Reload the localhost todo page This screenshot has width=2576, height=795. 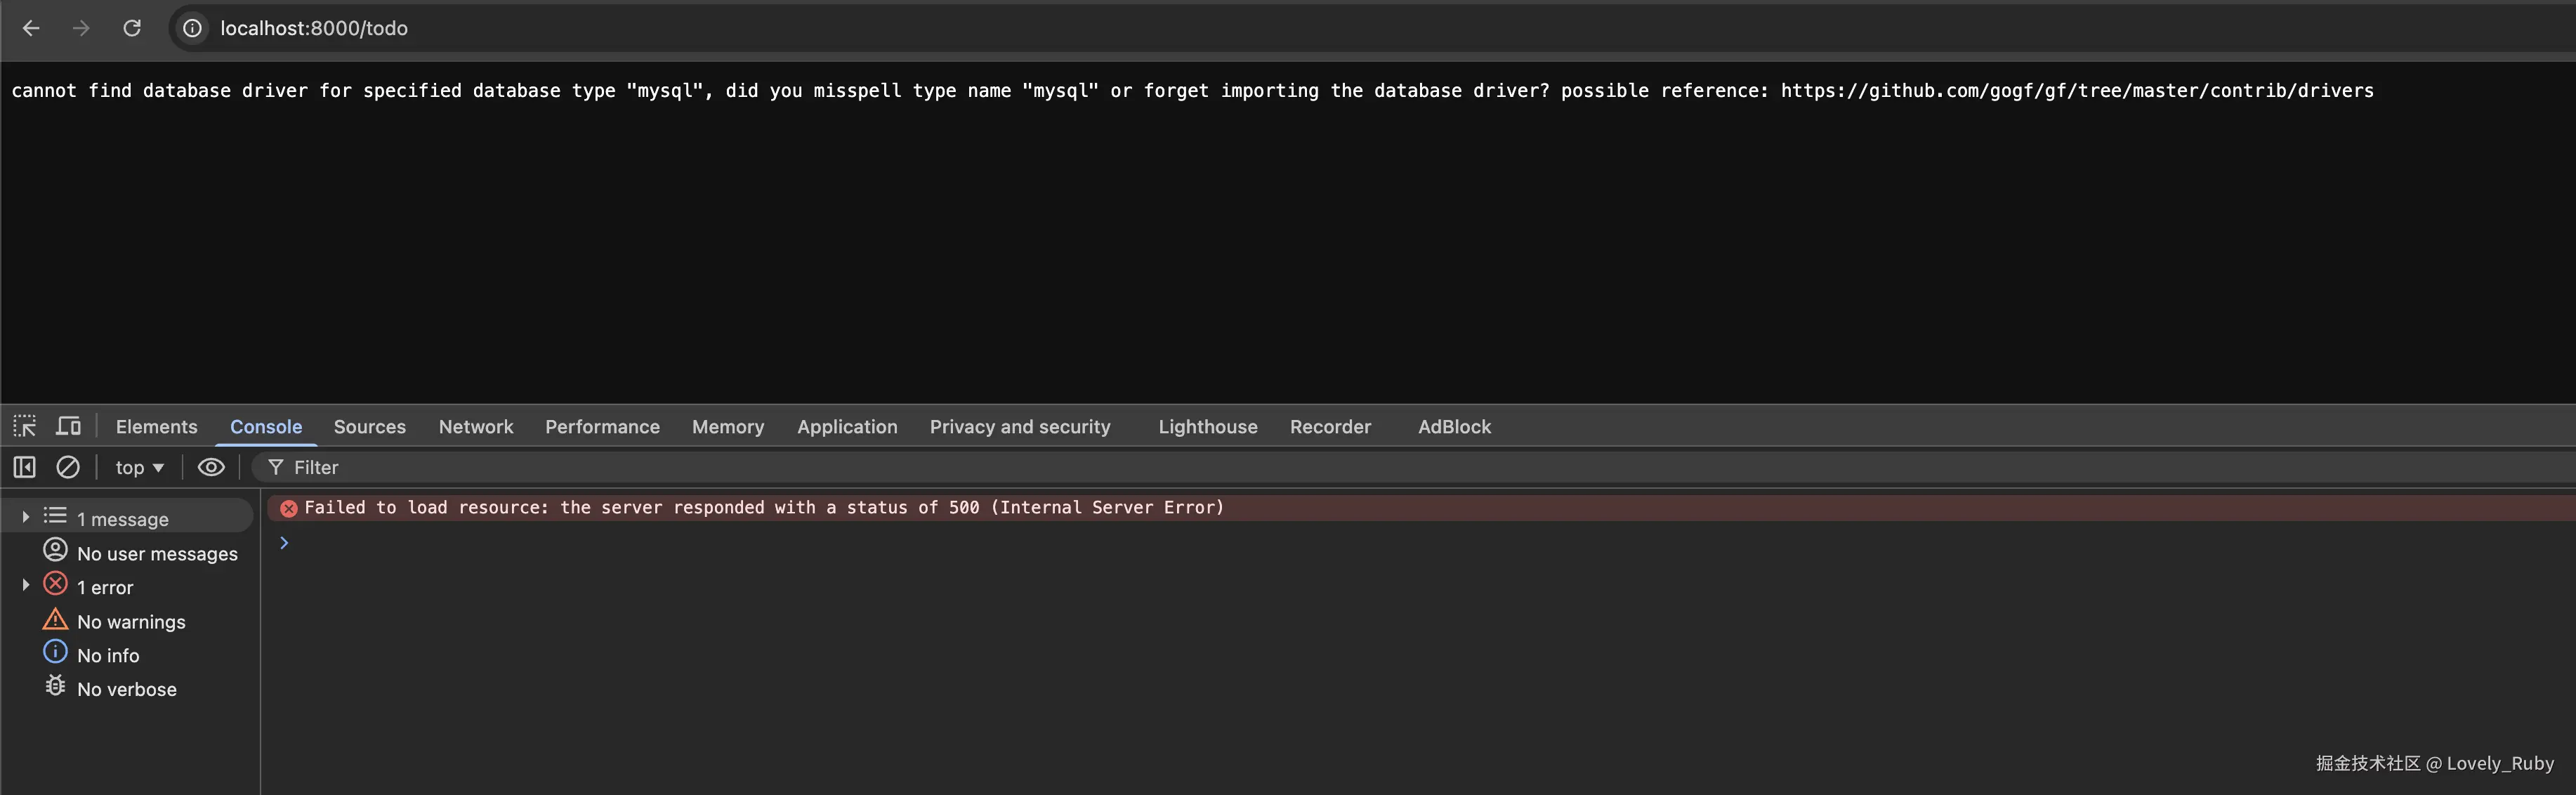(x=132, y=28)
